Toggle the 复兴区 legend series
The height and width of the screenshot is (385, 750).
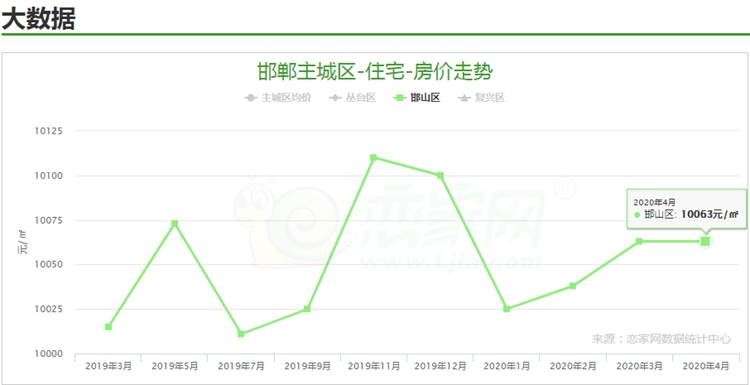pyautogui.click(x=482, y=98)
